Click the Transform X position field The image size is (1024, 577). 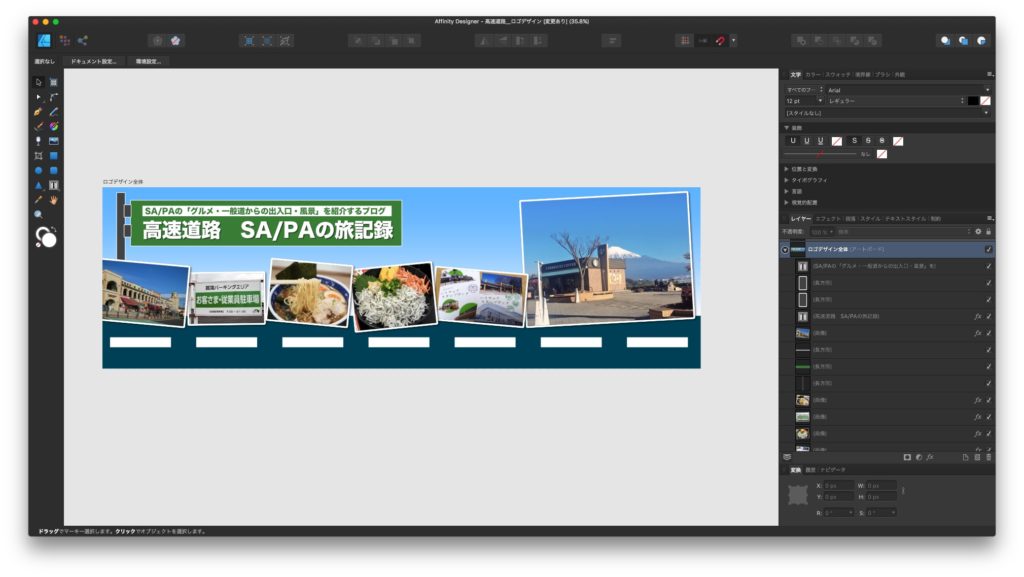(839, 486)
